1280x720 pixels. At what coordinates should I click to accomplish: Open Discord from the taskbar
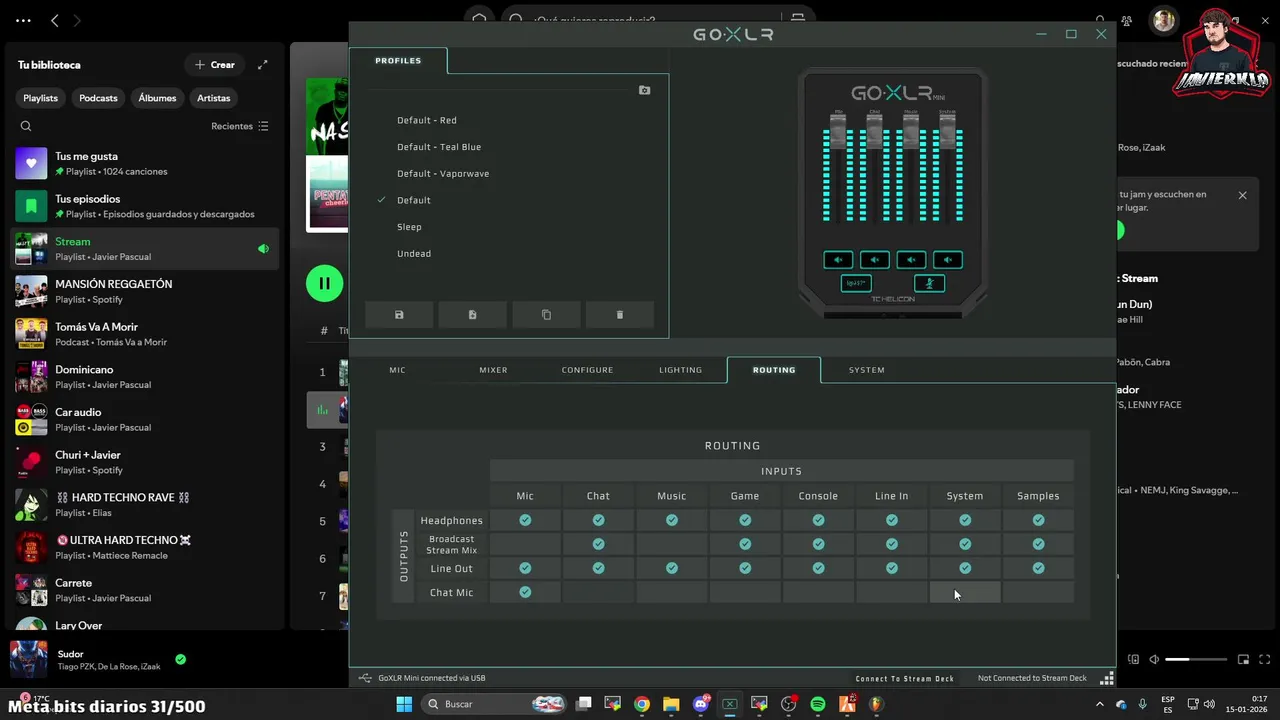tap(701, 704)
